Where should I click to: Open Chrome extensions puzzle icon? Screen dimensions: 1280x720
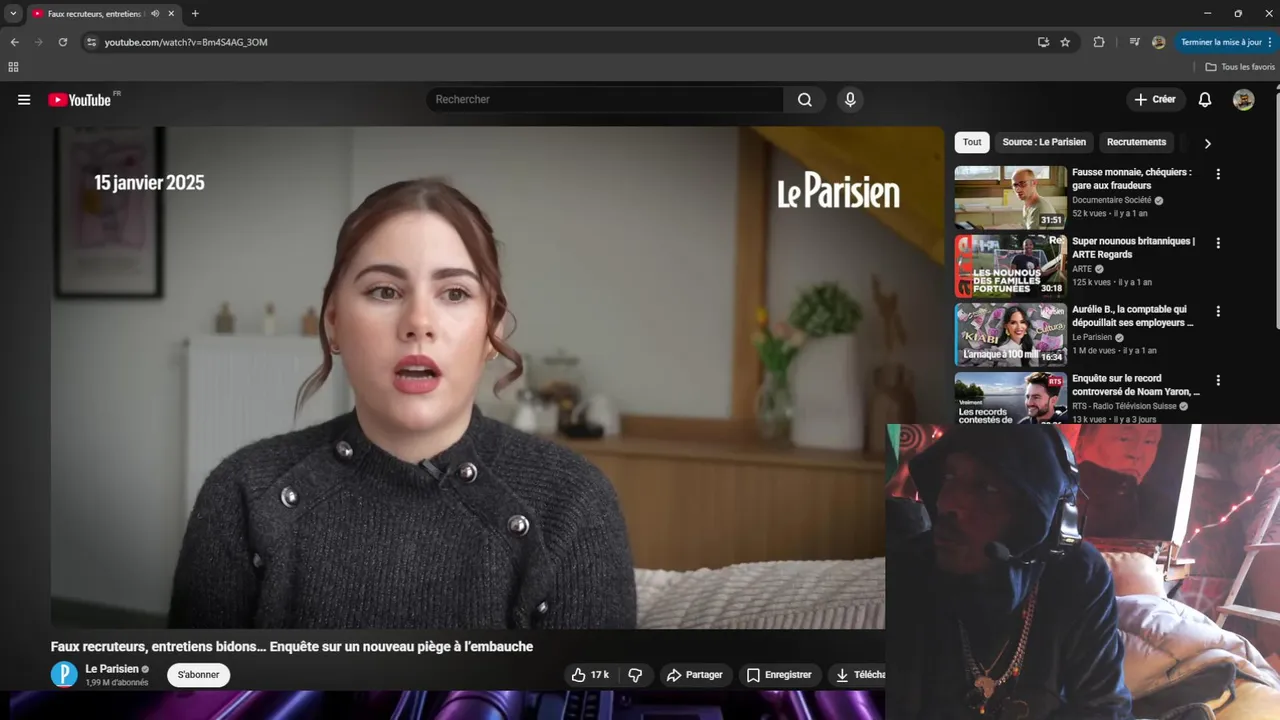tap(1099, 42)
